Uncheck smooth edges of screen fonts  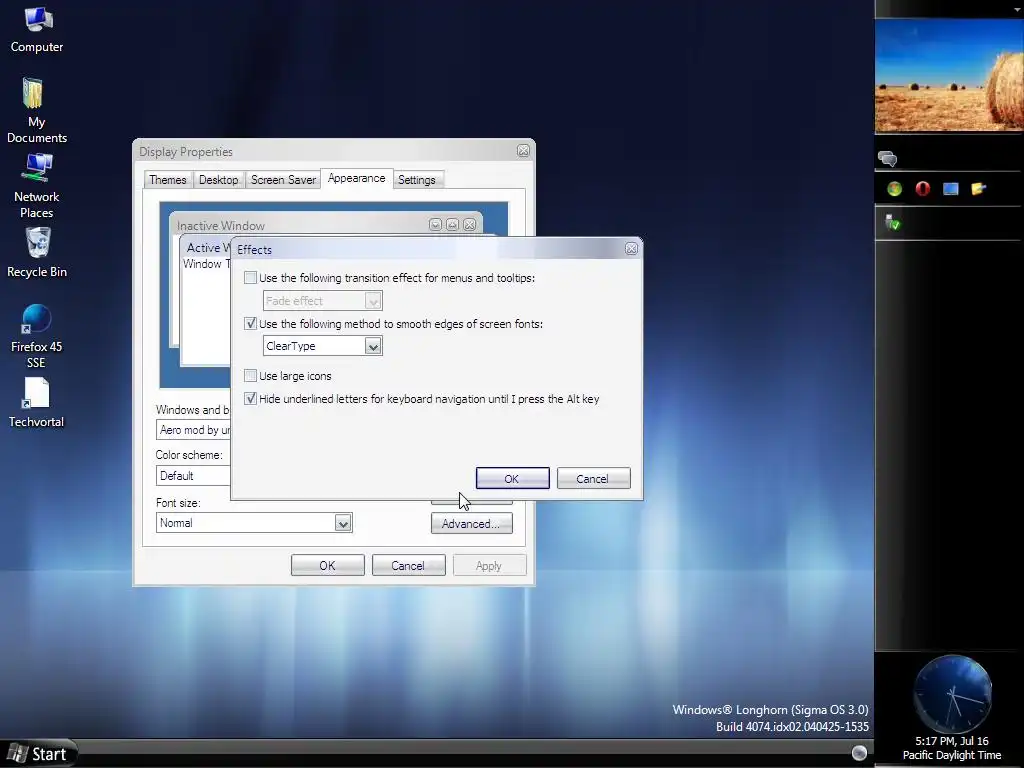pos(250,323)
